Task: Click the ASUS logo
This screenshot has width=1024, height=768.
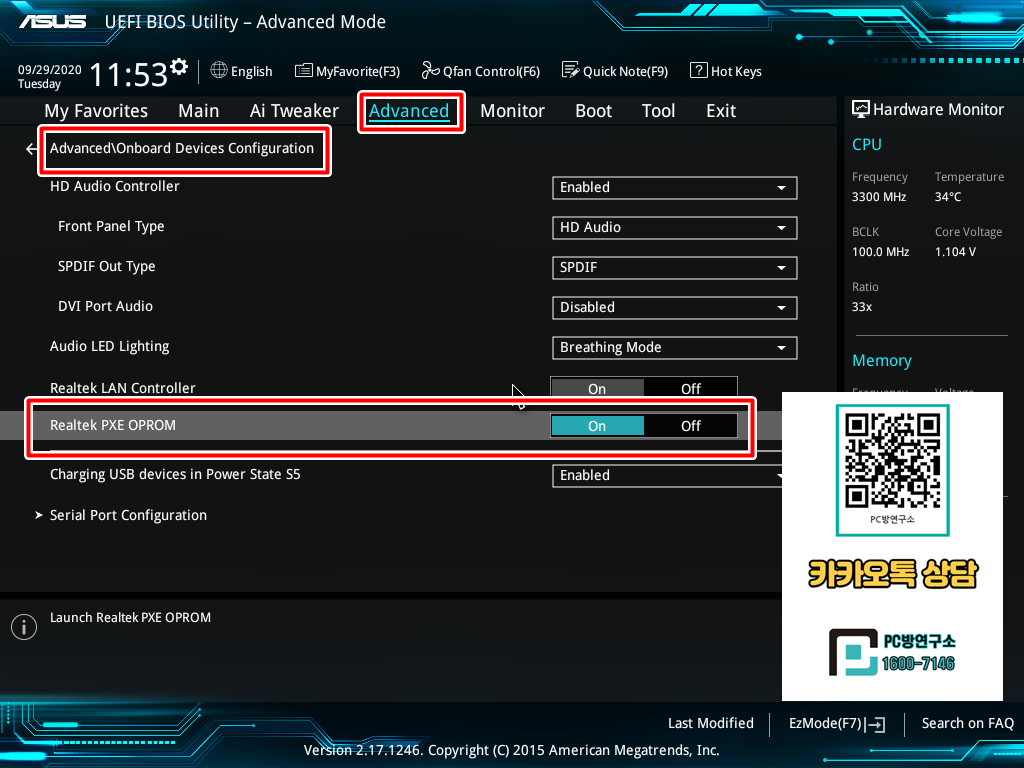Action: tap(52, 22)
